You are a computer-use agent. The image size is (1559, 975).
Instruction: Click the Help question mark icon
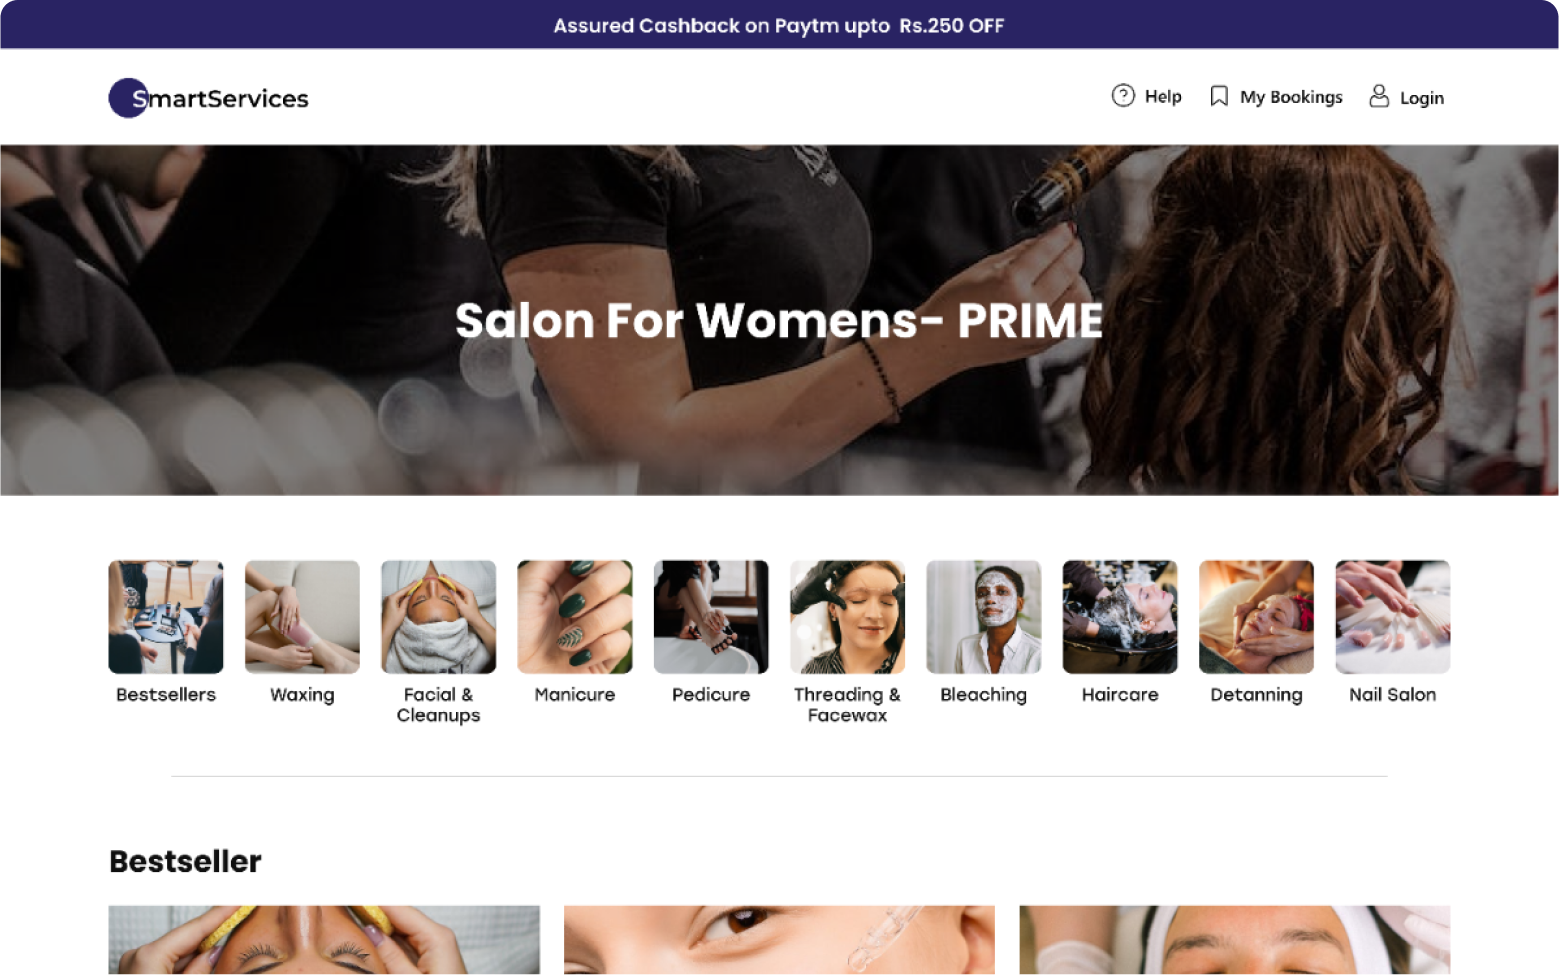[1123, 96]
